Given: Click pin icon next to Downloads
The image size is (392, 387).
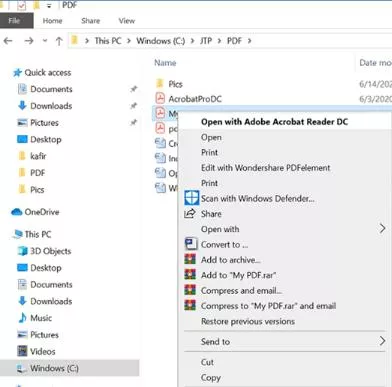Looking at the screenshot, I should point(134,106).
